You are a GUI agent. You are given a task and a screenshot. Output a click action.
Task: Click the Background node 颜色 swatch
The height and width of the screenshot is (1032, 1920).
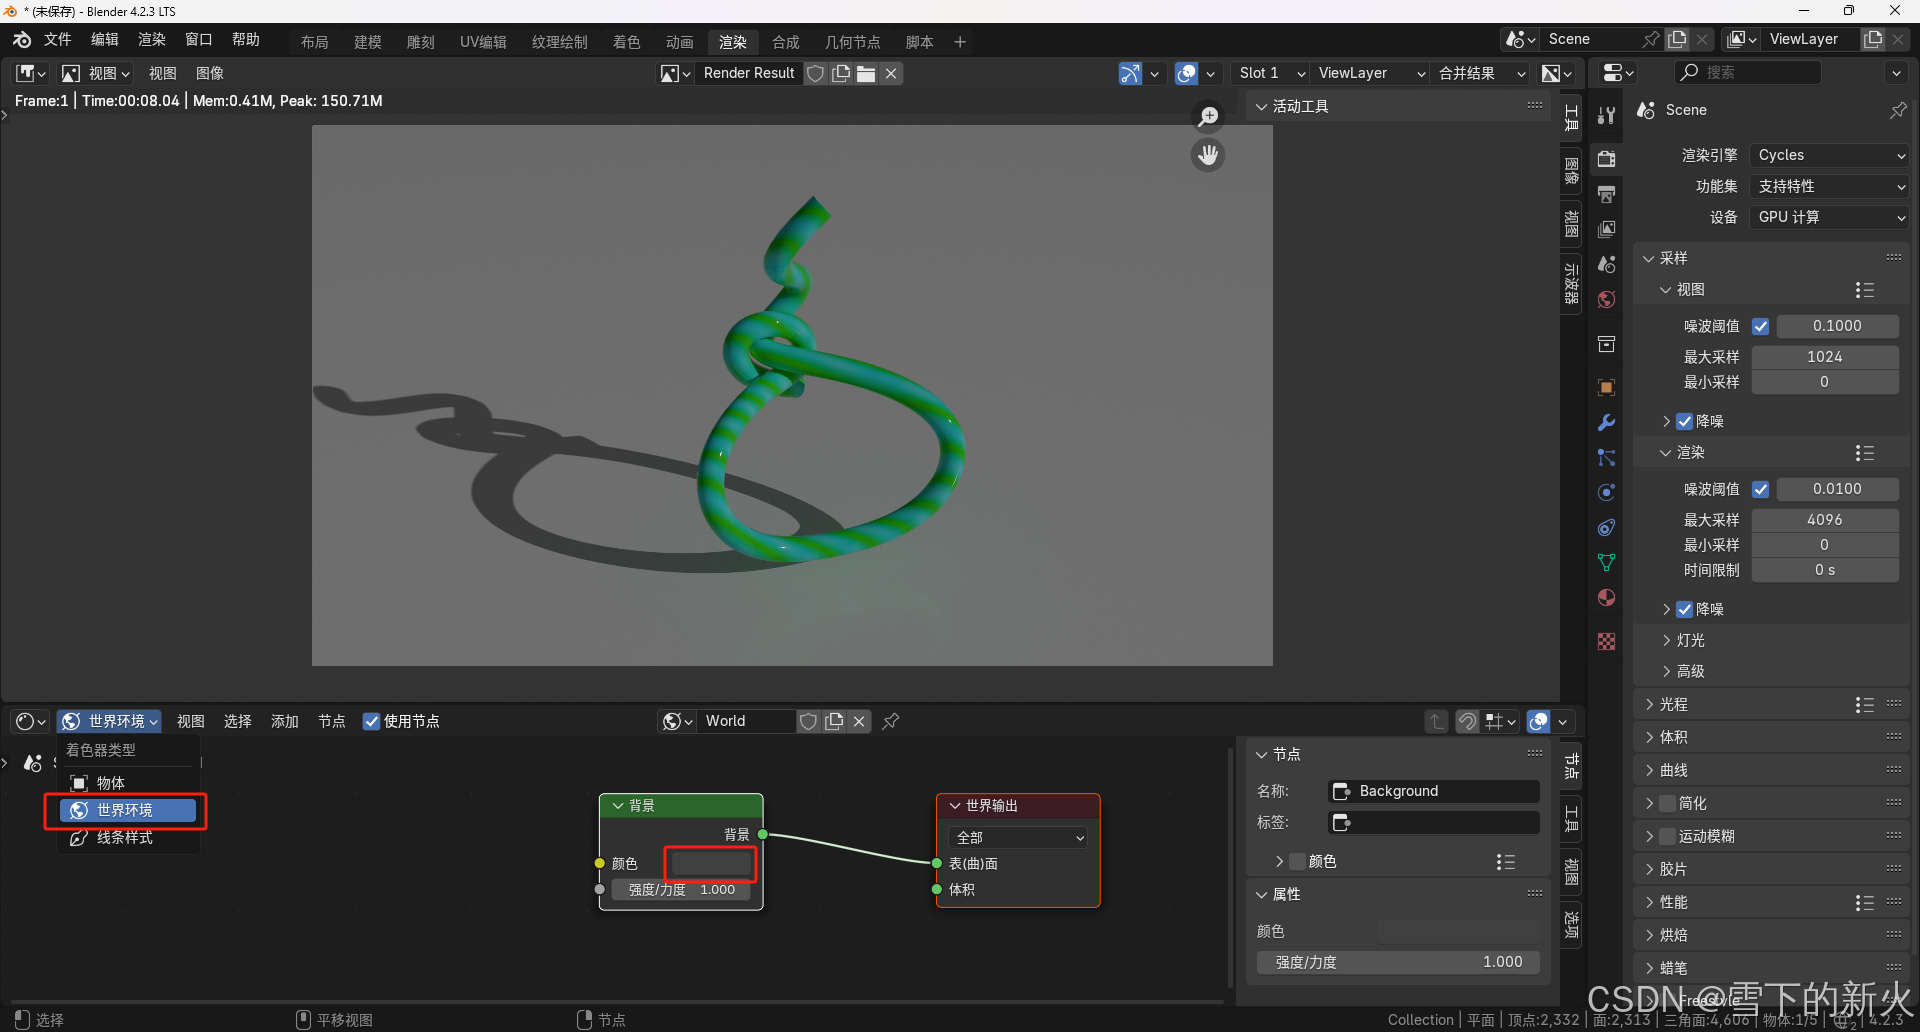(711, 863)
